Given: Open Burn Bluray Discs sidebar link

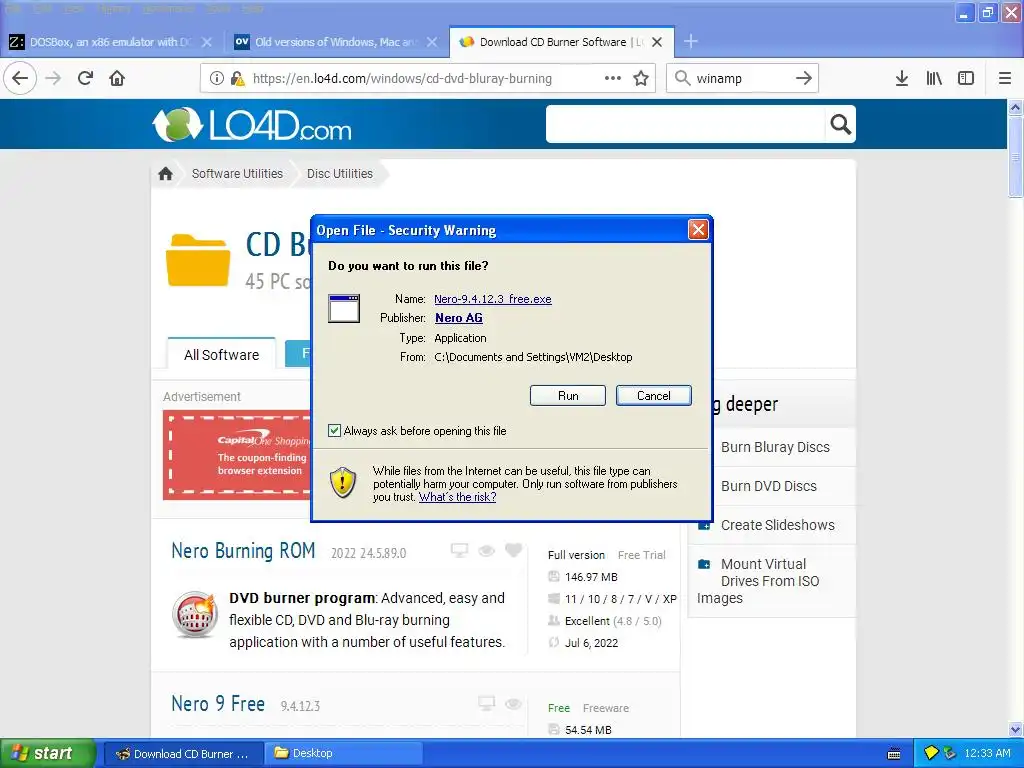Looking at the screenshot, I should 775,447.
